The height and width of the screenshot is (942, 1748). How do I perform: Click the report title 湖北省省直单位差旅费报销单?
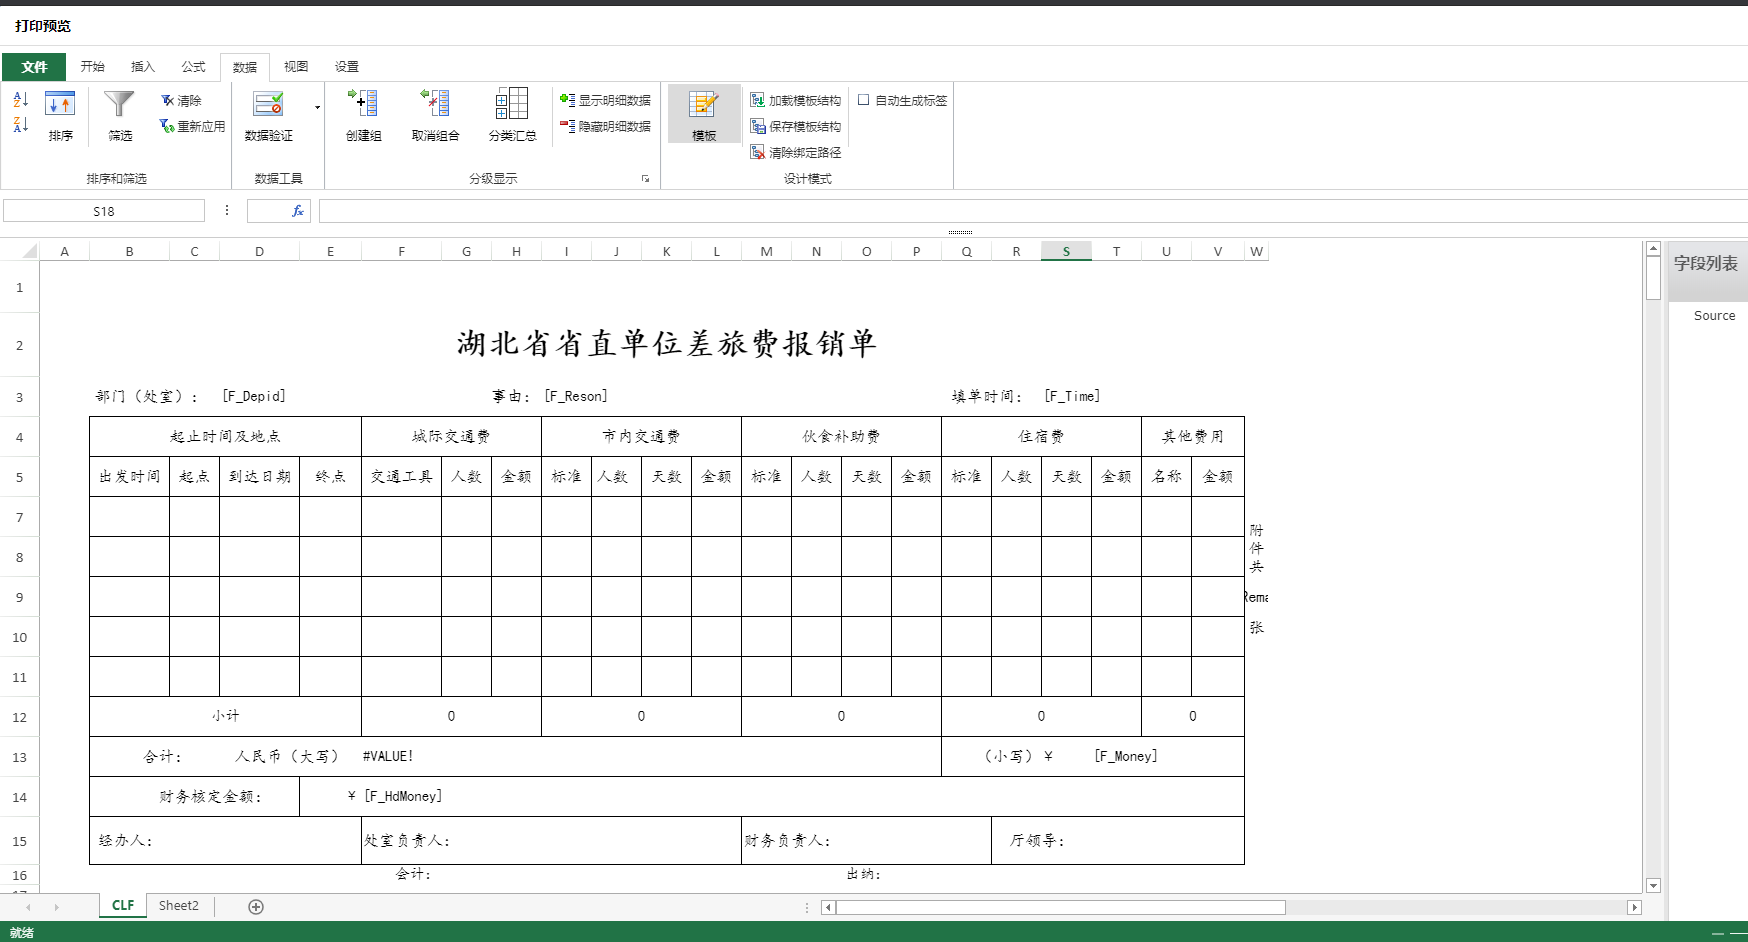(667, 344)
